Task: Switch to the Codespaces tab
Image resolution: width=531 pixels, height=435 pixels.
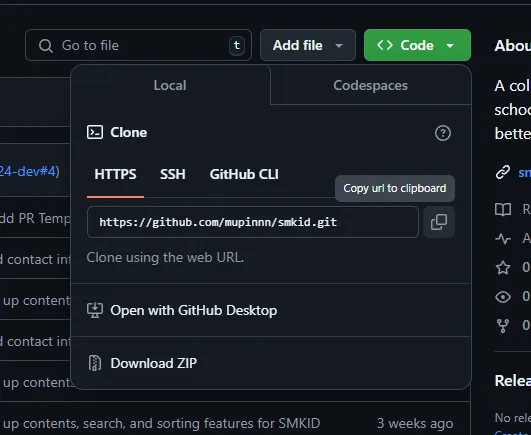Action: [370, 85]
